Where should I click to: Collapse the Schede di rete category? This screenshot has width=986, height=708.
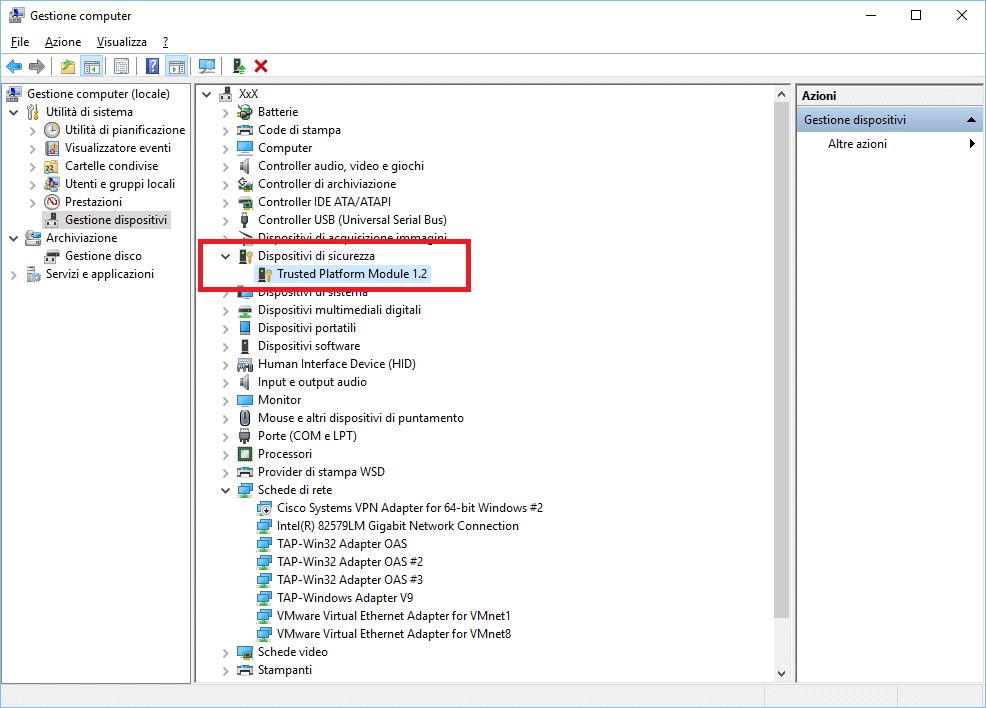225,490
